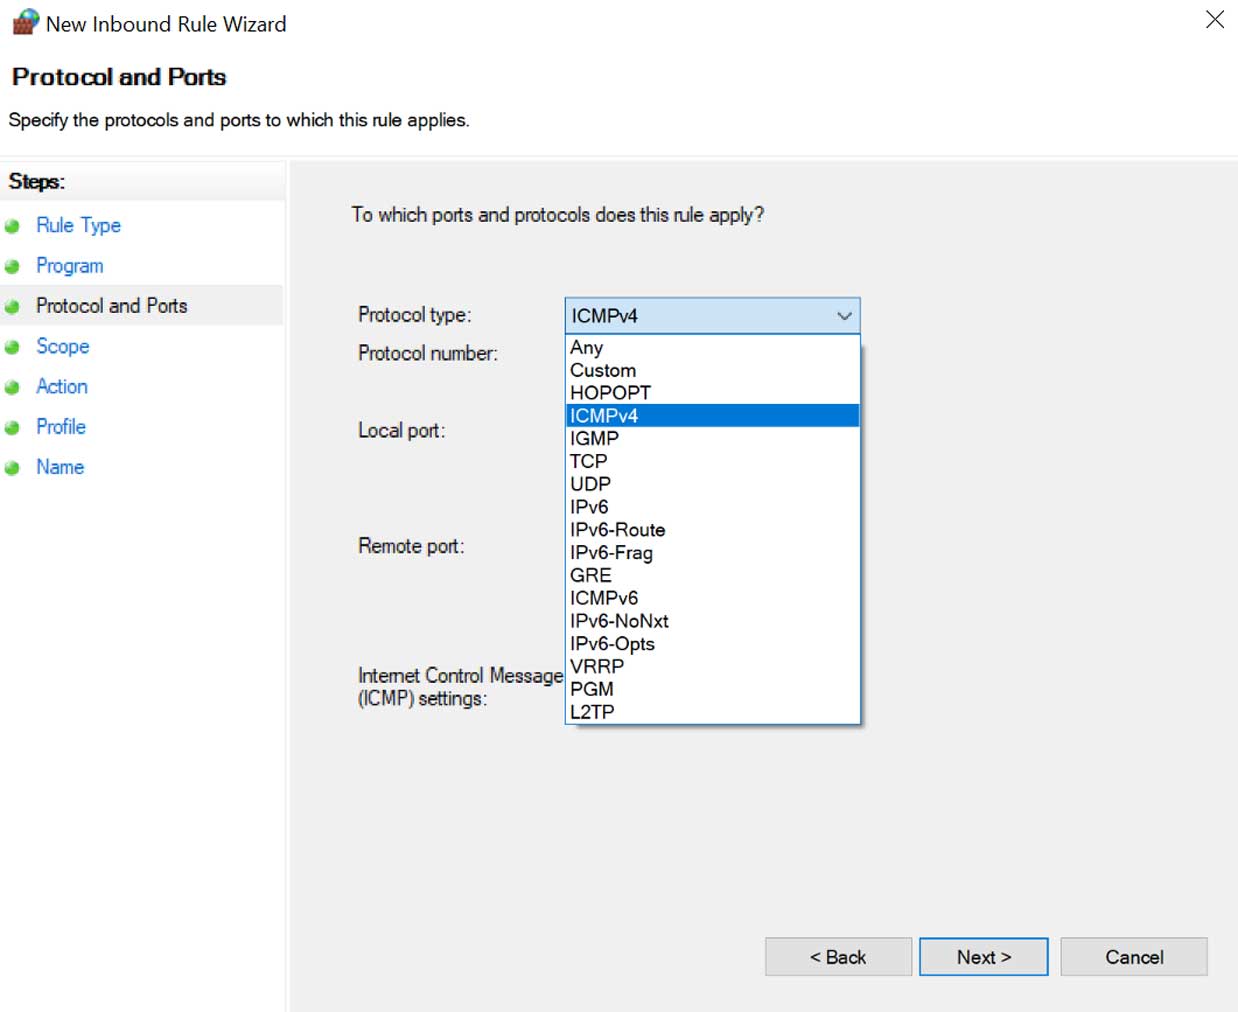The height and width of the screenshot is (1012, 1238).
Task: Click green bullet beside Rule Type
Action: (x=12, y=226)
